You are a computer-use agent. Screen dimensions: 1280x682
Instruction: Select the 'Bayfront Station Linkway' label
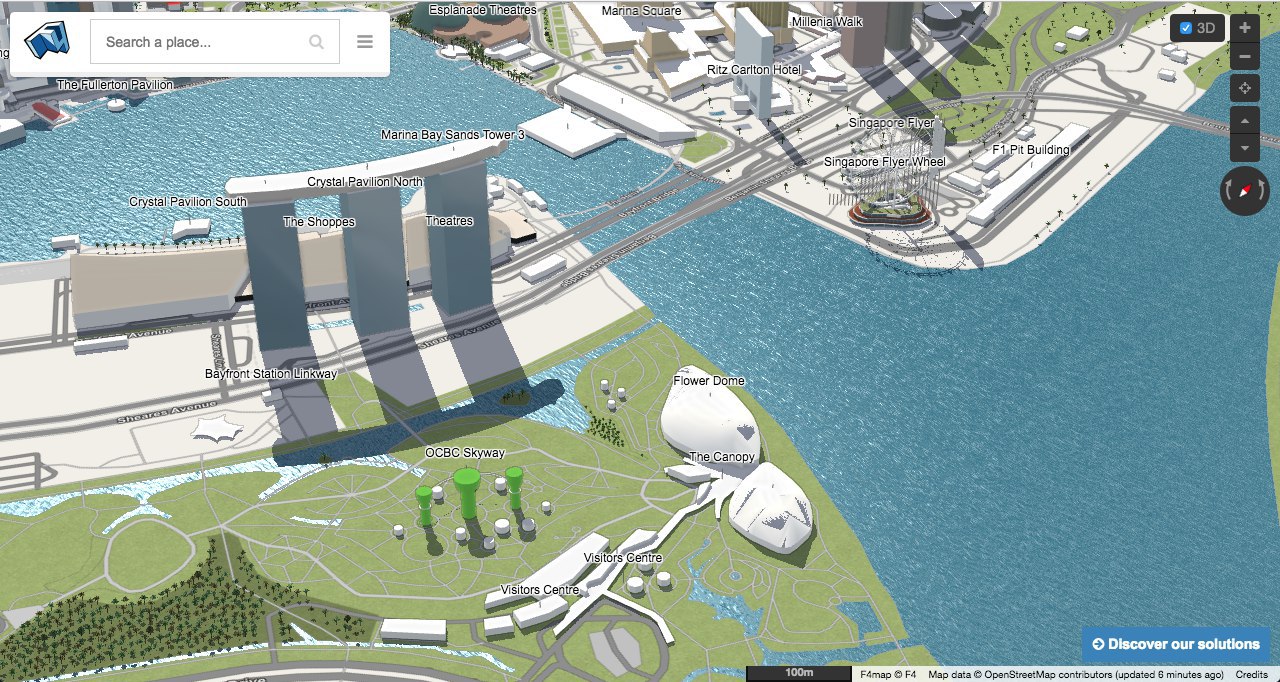(271, 374)
